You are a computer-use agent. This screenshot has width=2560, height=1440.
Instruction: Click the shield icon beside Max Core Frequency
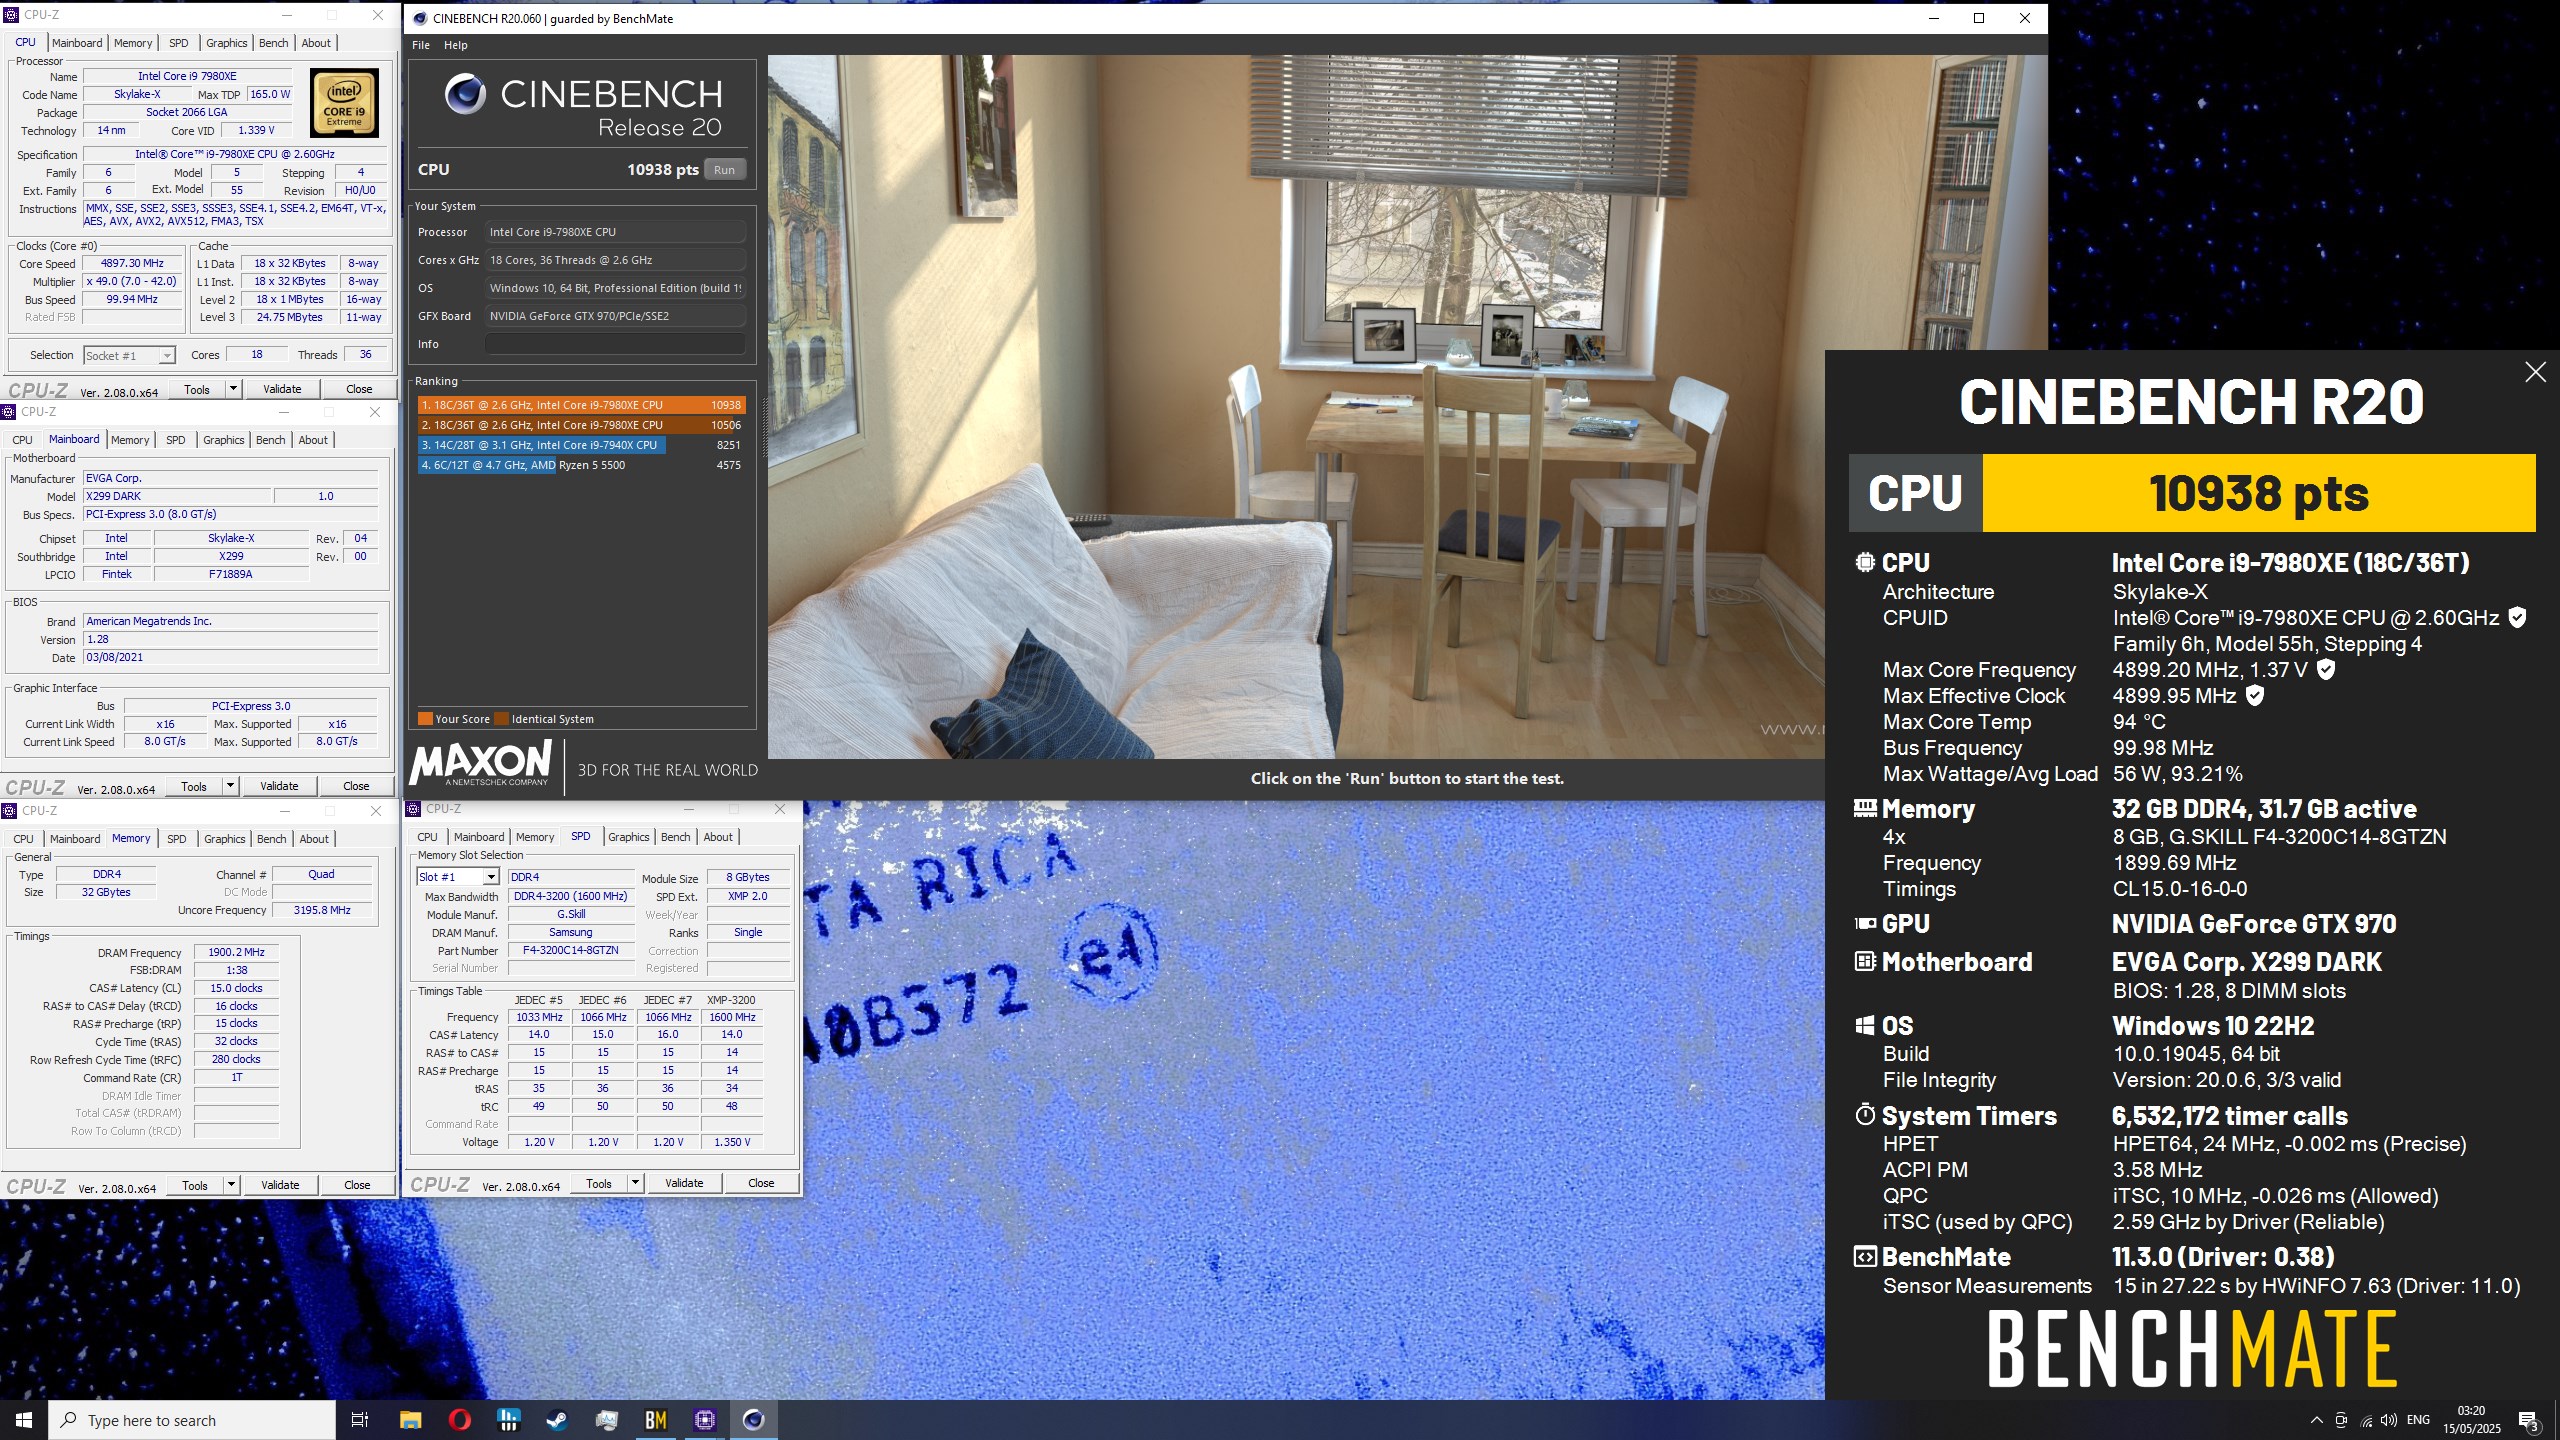click(x=2326, y=670)
